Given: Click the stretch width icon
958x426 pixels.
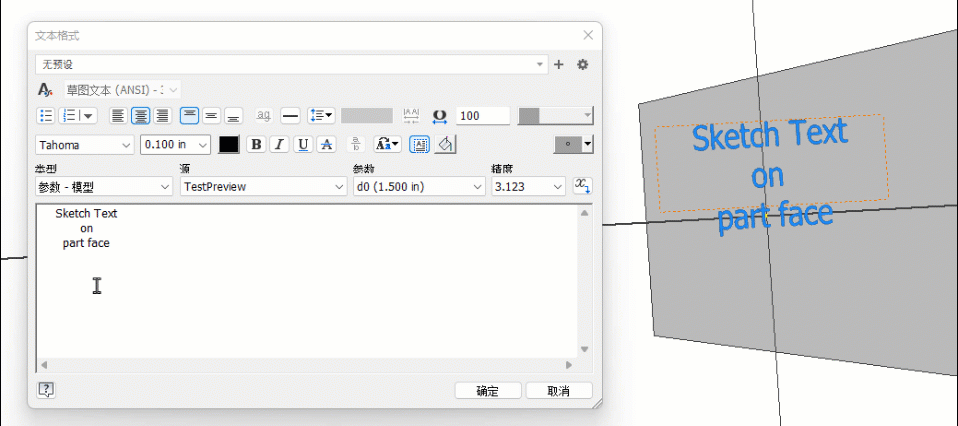Looking at the screenshot, I should click(440, 115).
